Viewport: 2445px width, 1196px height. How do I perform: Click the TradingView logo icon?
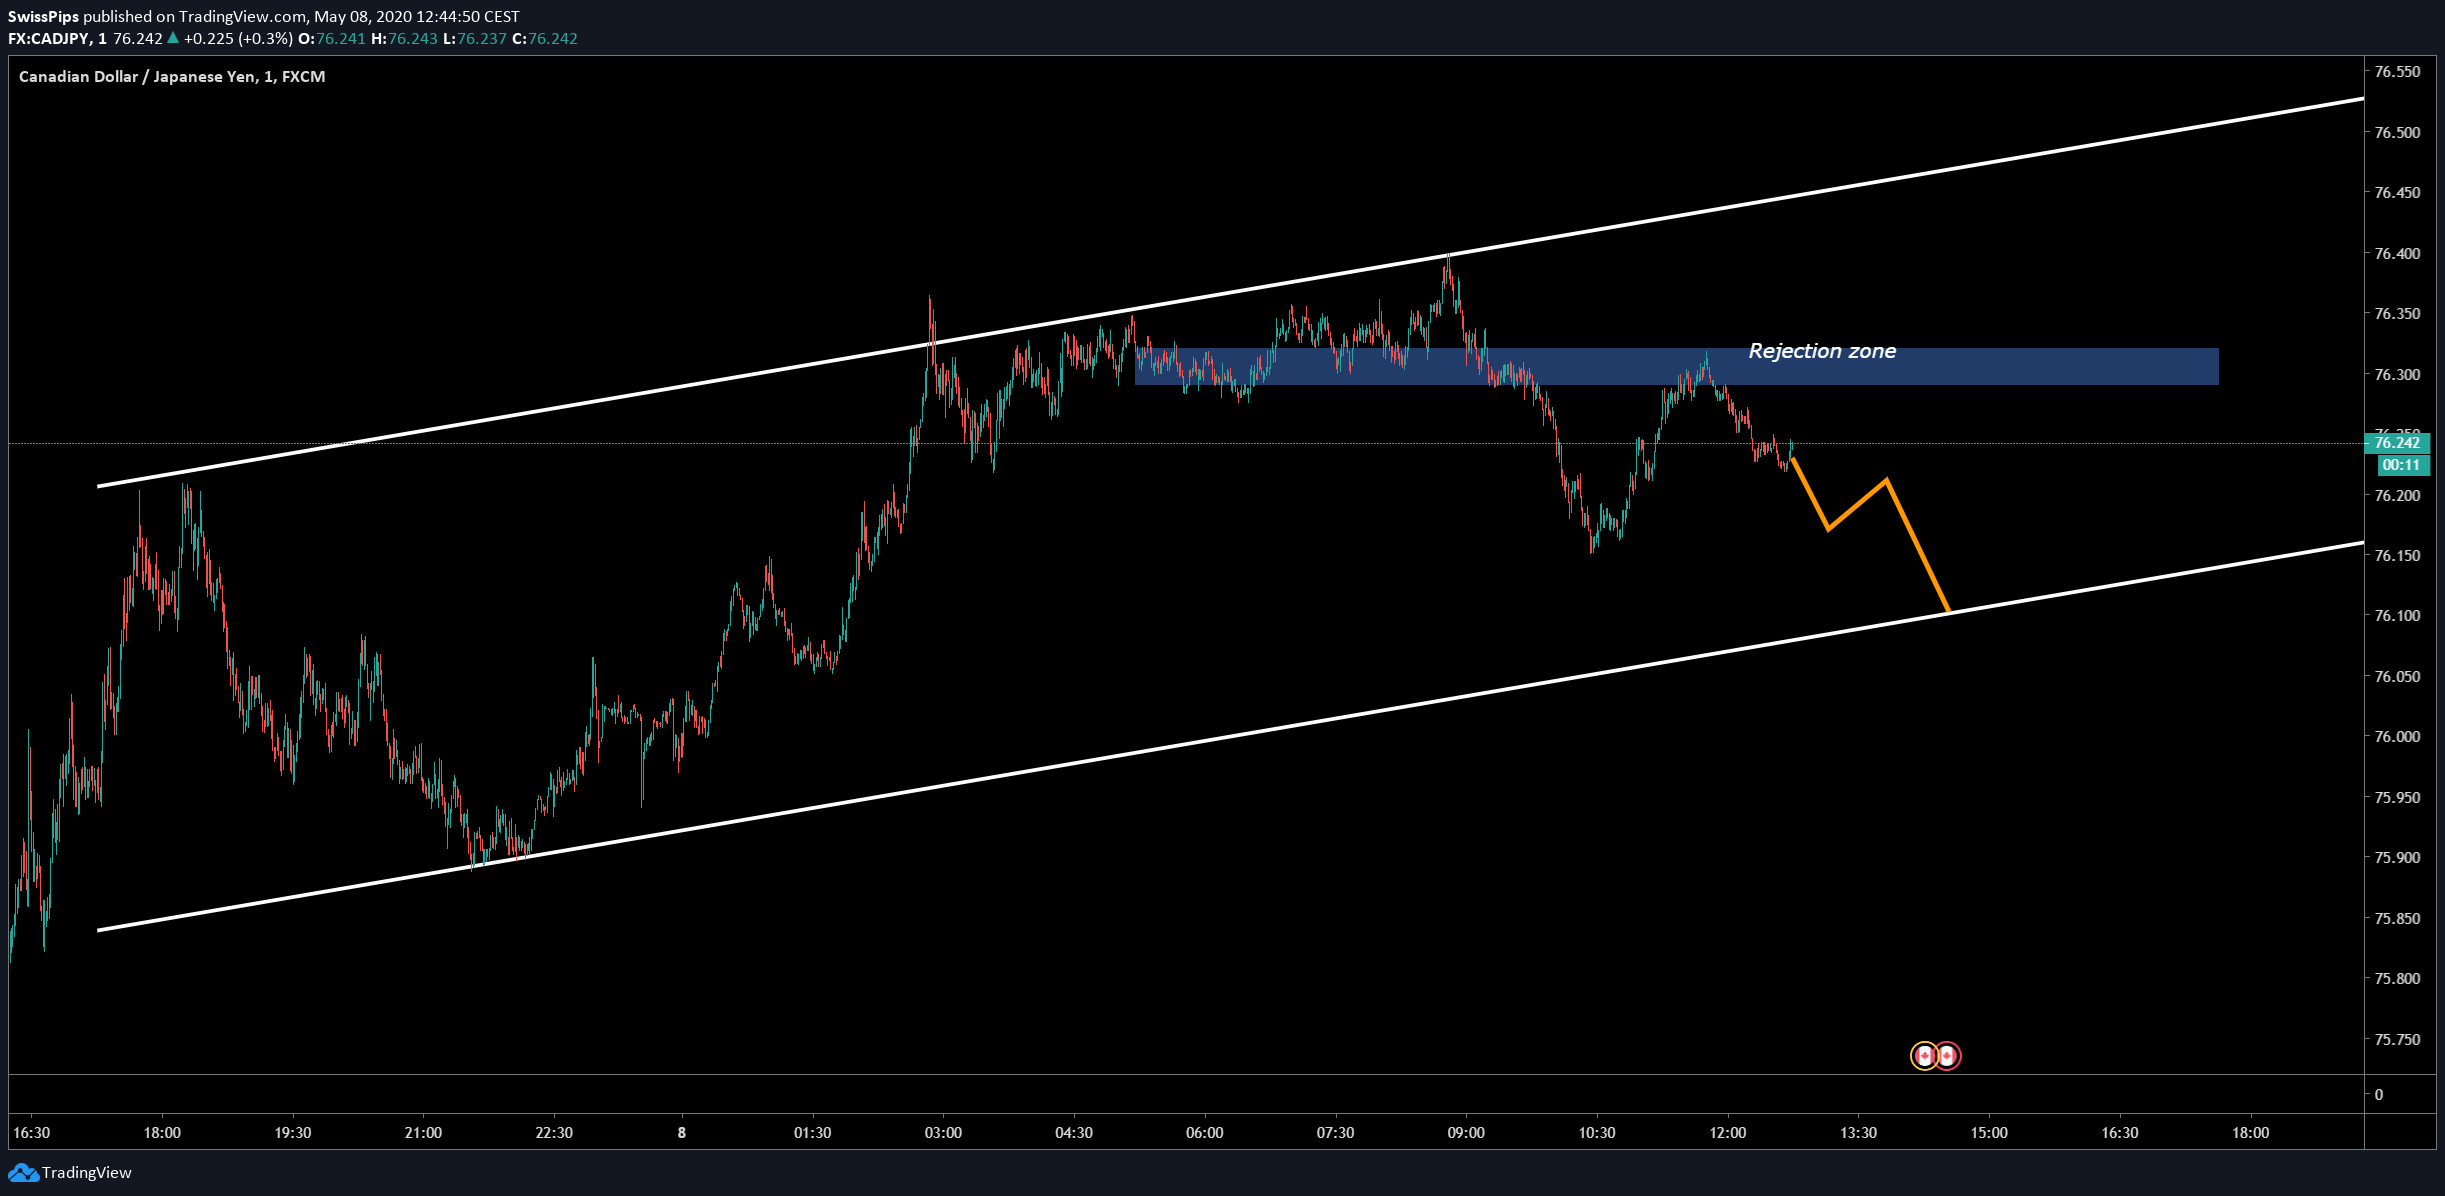click(x=23, y=1172)
